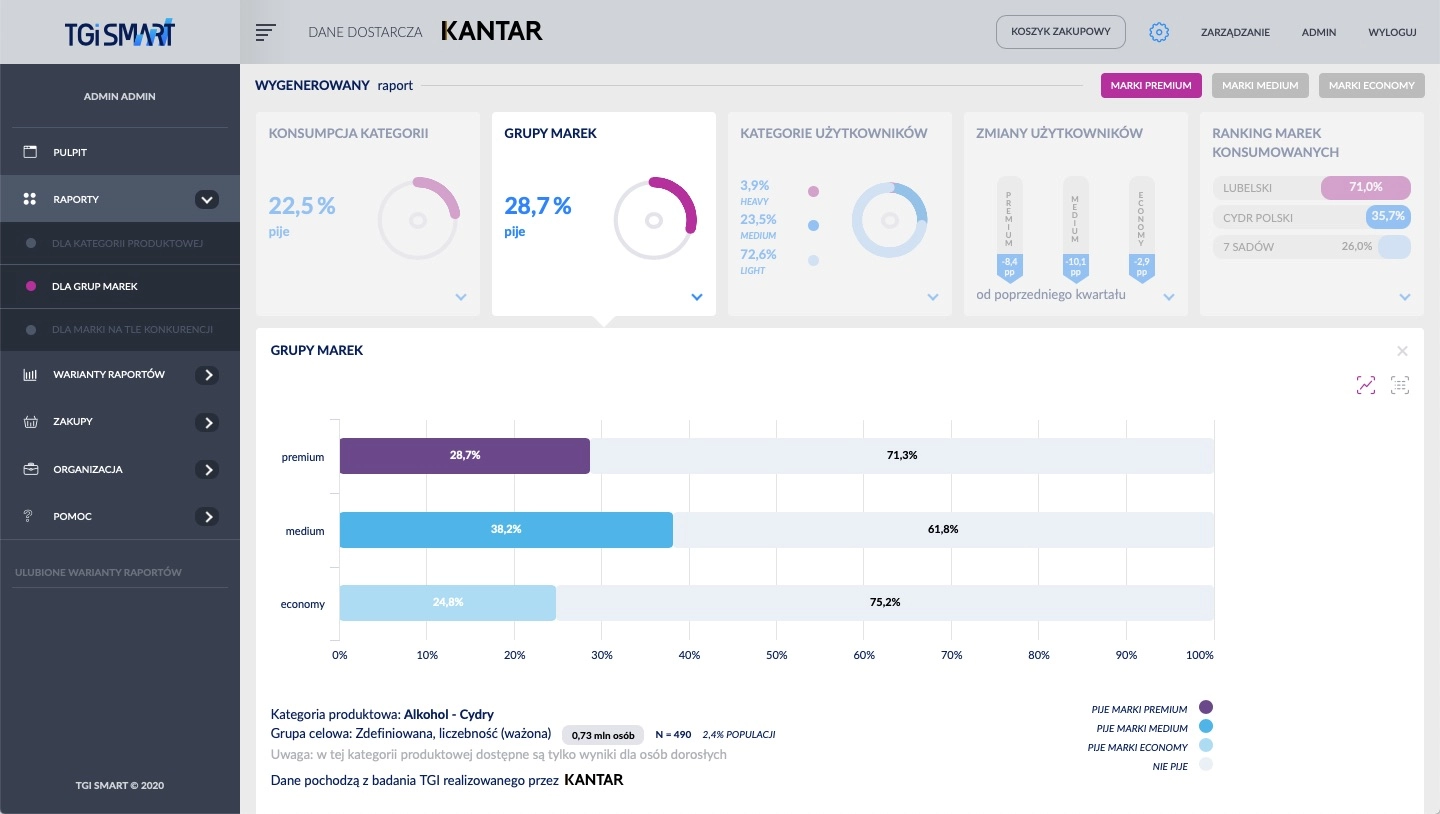
Task: Click the Zakupy basket icon
Action: point(30,422)
